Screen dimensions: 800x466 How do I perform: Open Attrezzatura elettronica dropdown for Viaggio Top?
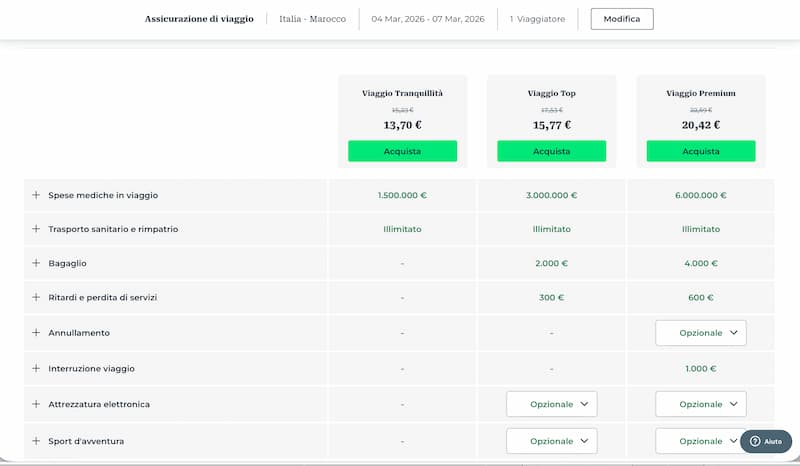[551, 404]
